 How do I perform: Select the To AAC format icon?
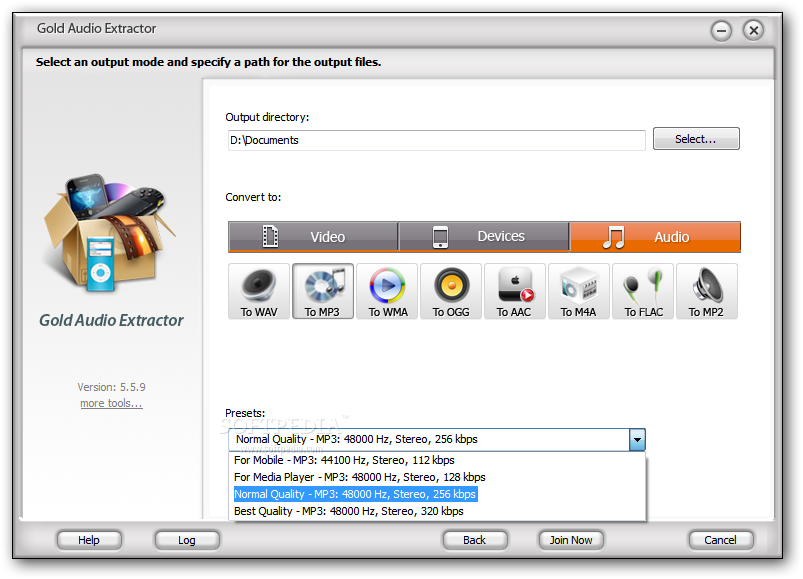pos(515,291)
